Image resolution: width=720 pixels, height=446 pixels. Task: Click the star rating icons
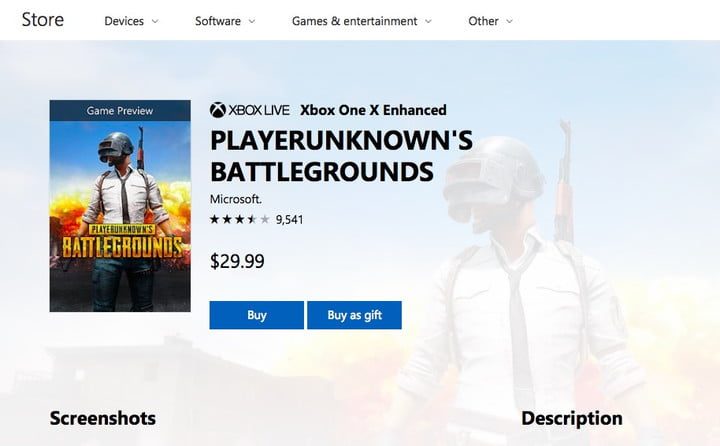[239, 219]
